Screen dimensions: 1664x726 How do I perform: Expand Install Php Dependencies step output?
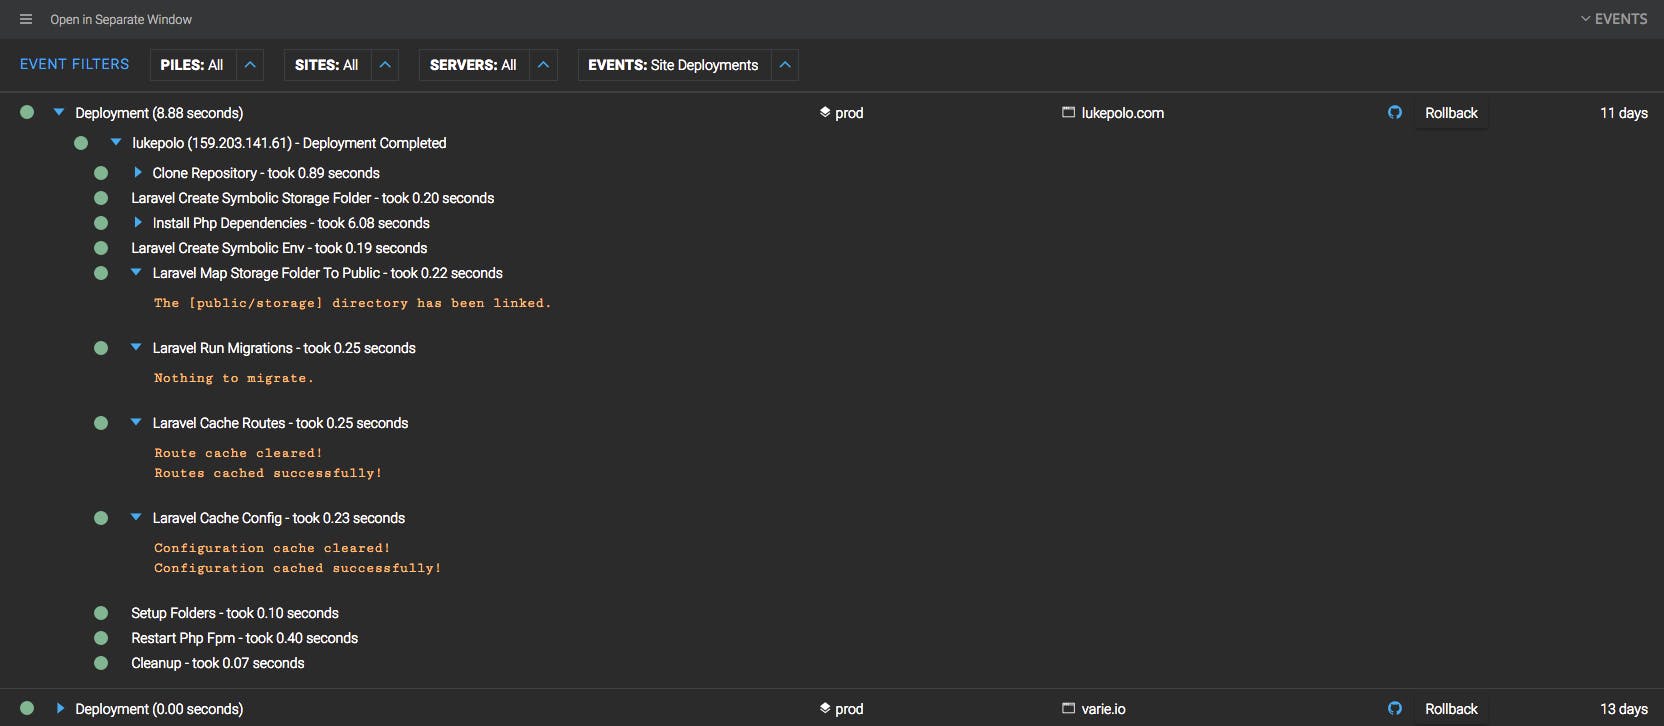coord(138,223)
